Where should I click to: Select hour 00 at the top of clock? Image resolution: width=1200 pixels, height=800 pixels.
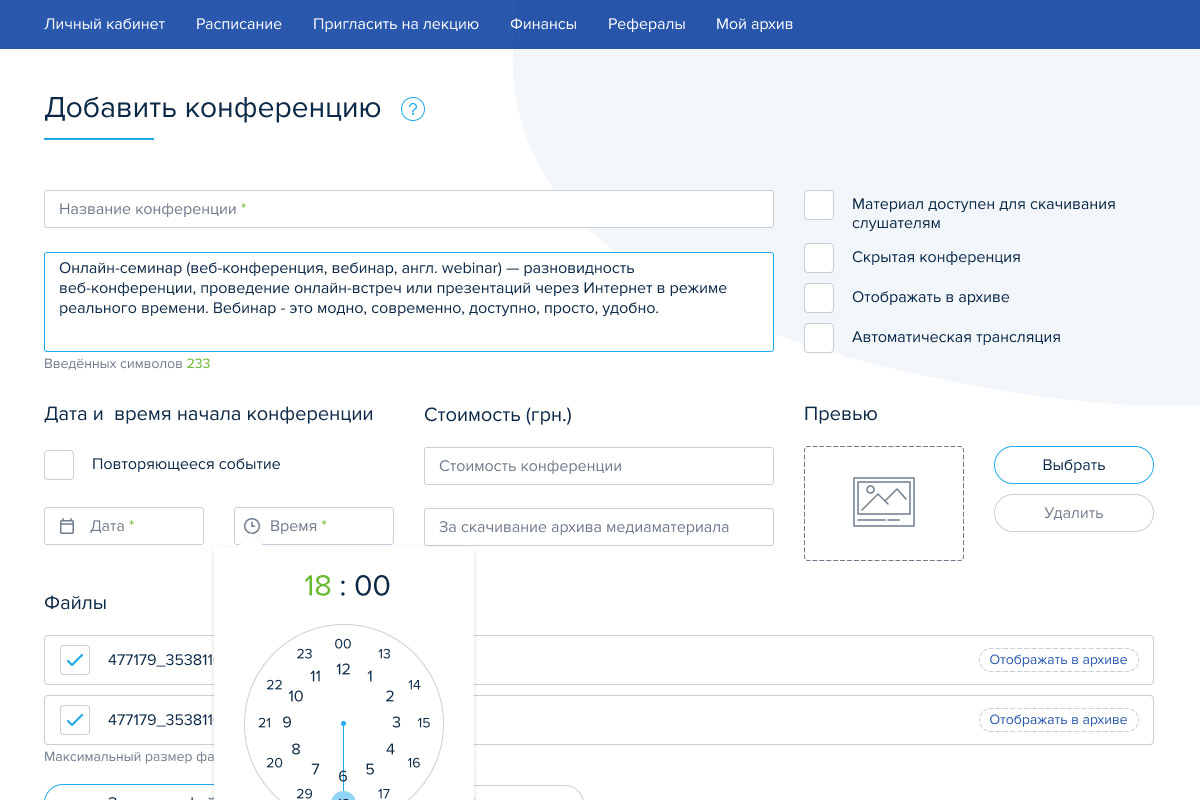343,644
